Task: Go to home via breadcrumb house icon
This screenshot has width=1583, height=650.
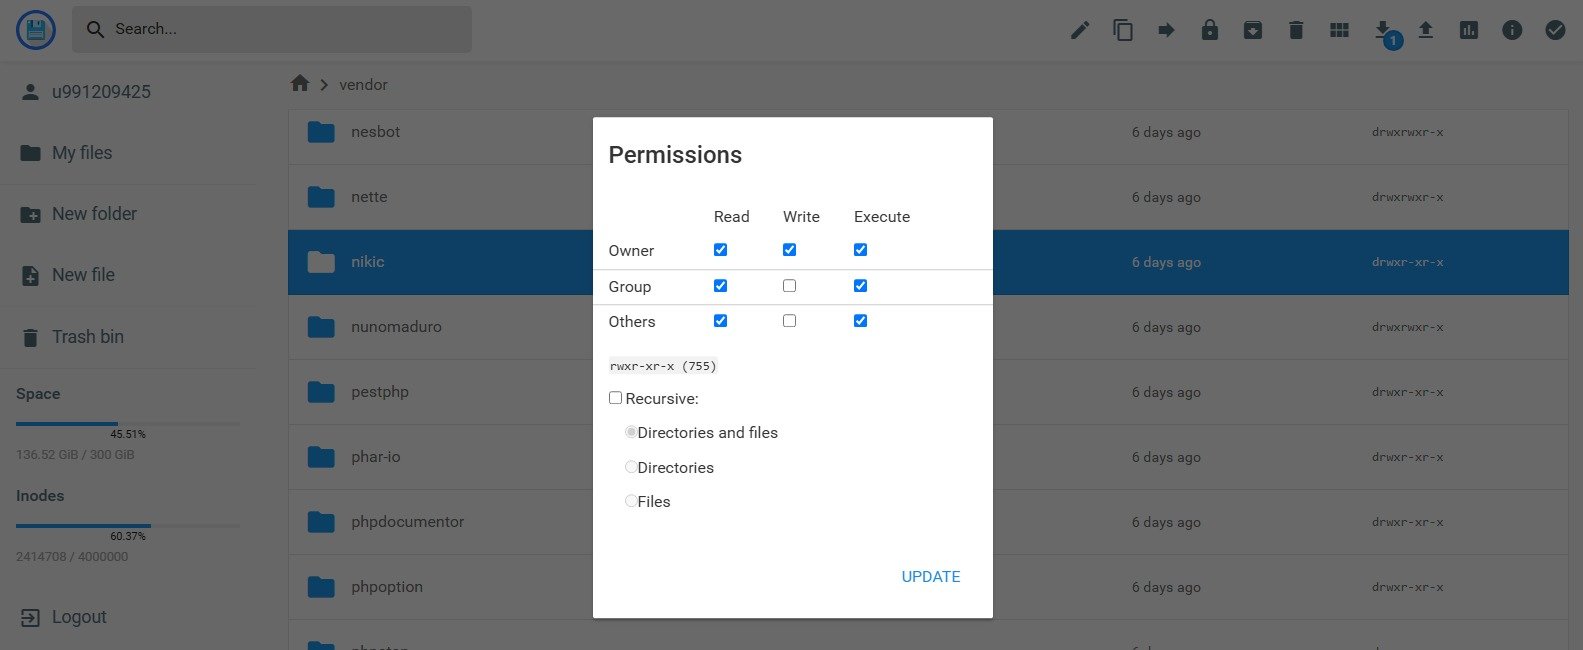Action: pyautogui.click(x=300, y=84)
